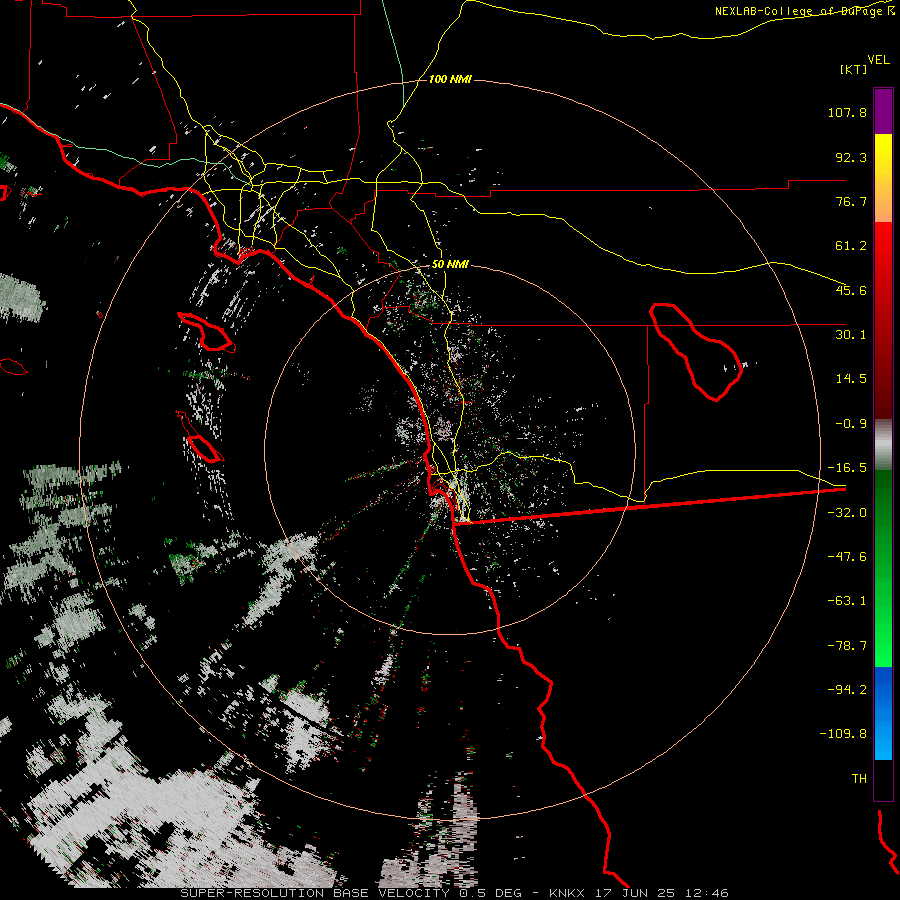Click the 30.1 velocity scale value
The width and height of the screenshot is (900, 900).
[x=851, y=335]
